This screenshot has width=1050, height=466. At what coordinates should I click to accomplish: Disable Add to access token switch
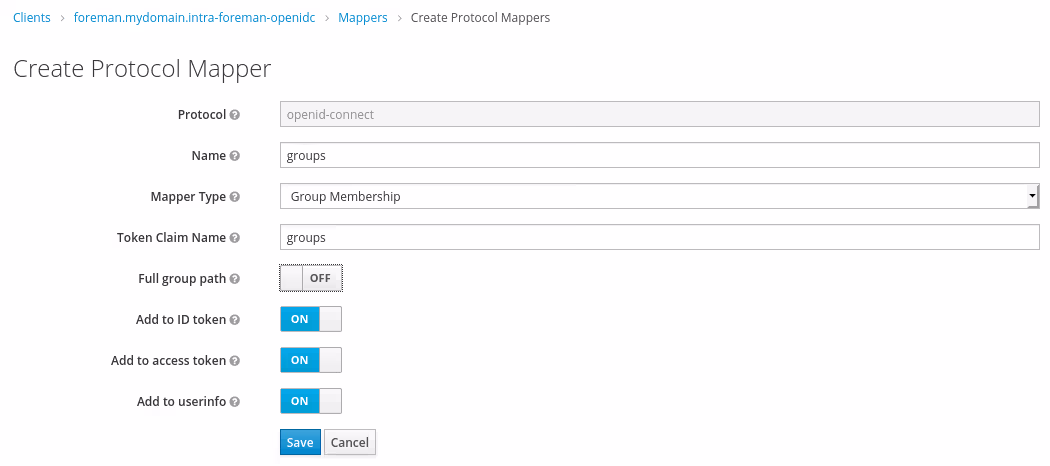tap(311, 360)
